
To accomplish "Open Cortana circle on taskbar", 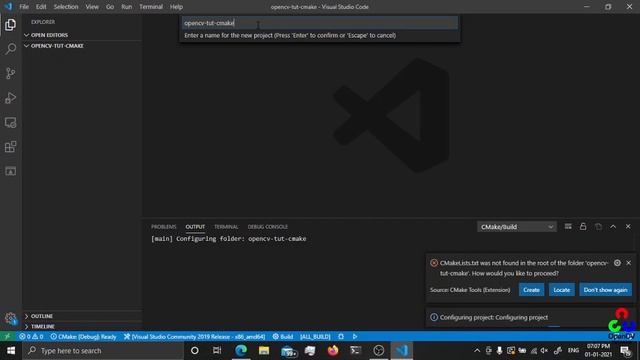I will pyautogui.click(x=195, y=351).
